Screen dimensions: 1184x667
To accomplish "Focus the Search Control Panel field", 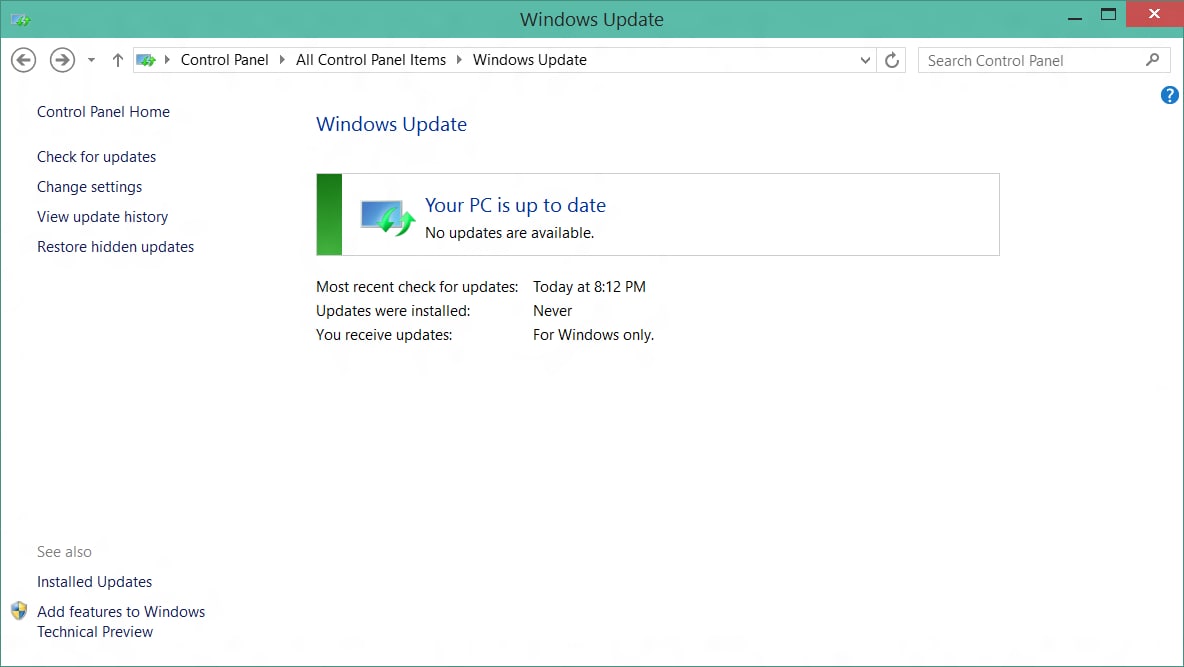I will click(x=1044, y=60).
